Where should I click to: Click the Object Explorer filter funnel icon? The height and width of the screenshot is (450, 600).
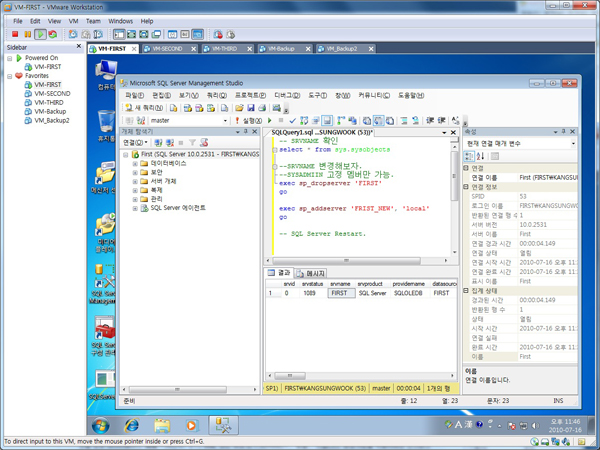click(192, 143)
